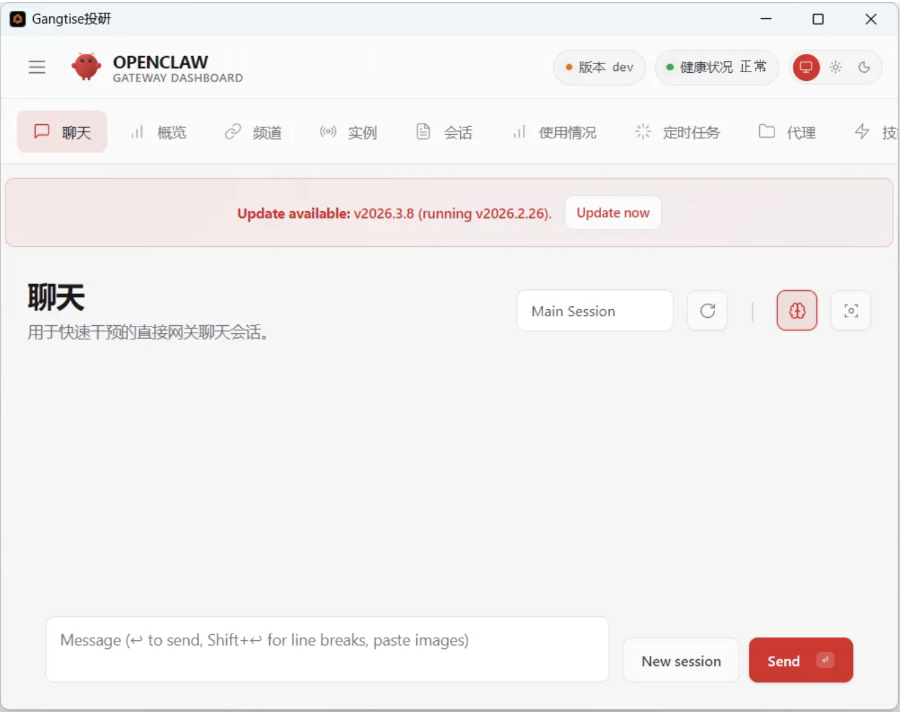Click the 实例 broadcast icon
Screen dimensions: 900x712
point(328,131)
